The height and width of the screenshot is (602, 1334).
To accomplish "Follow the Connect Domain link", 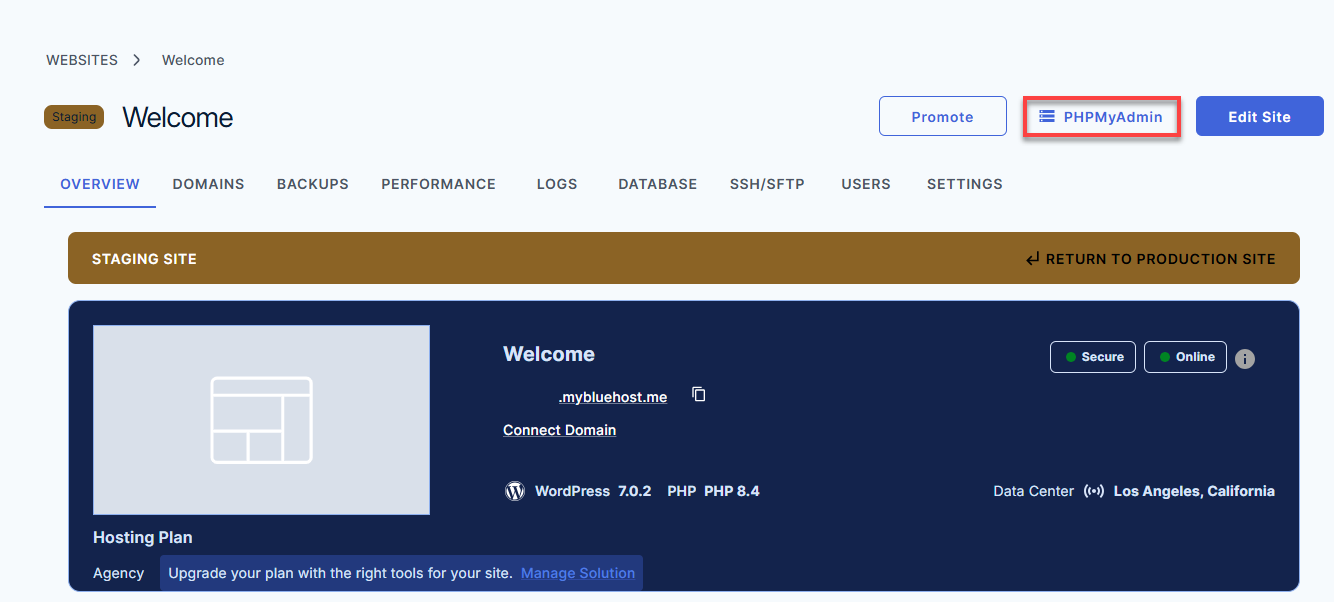I will (559, 430).
